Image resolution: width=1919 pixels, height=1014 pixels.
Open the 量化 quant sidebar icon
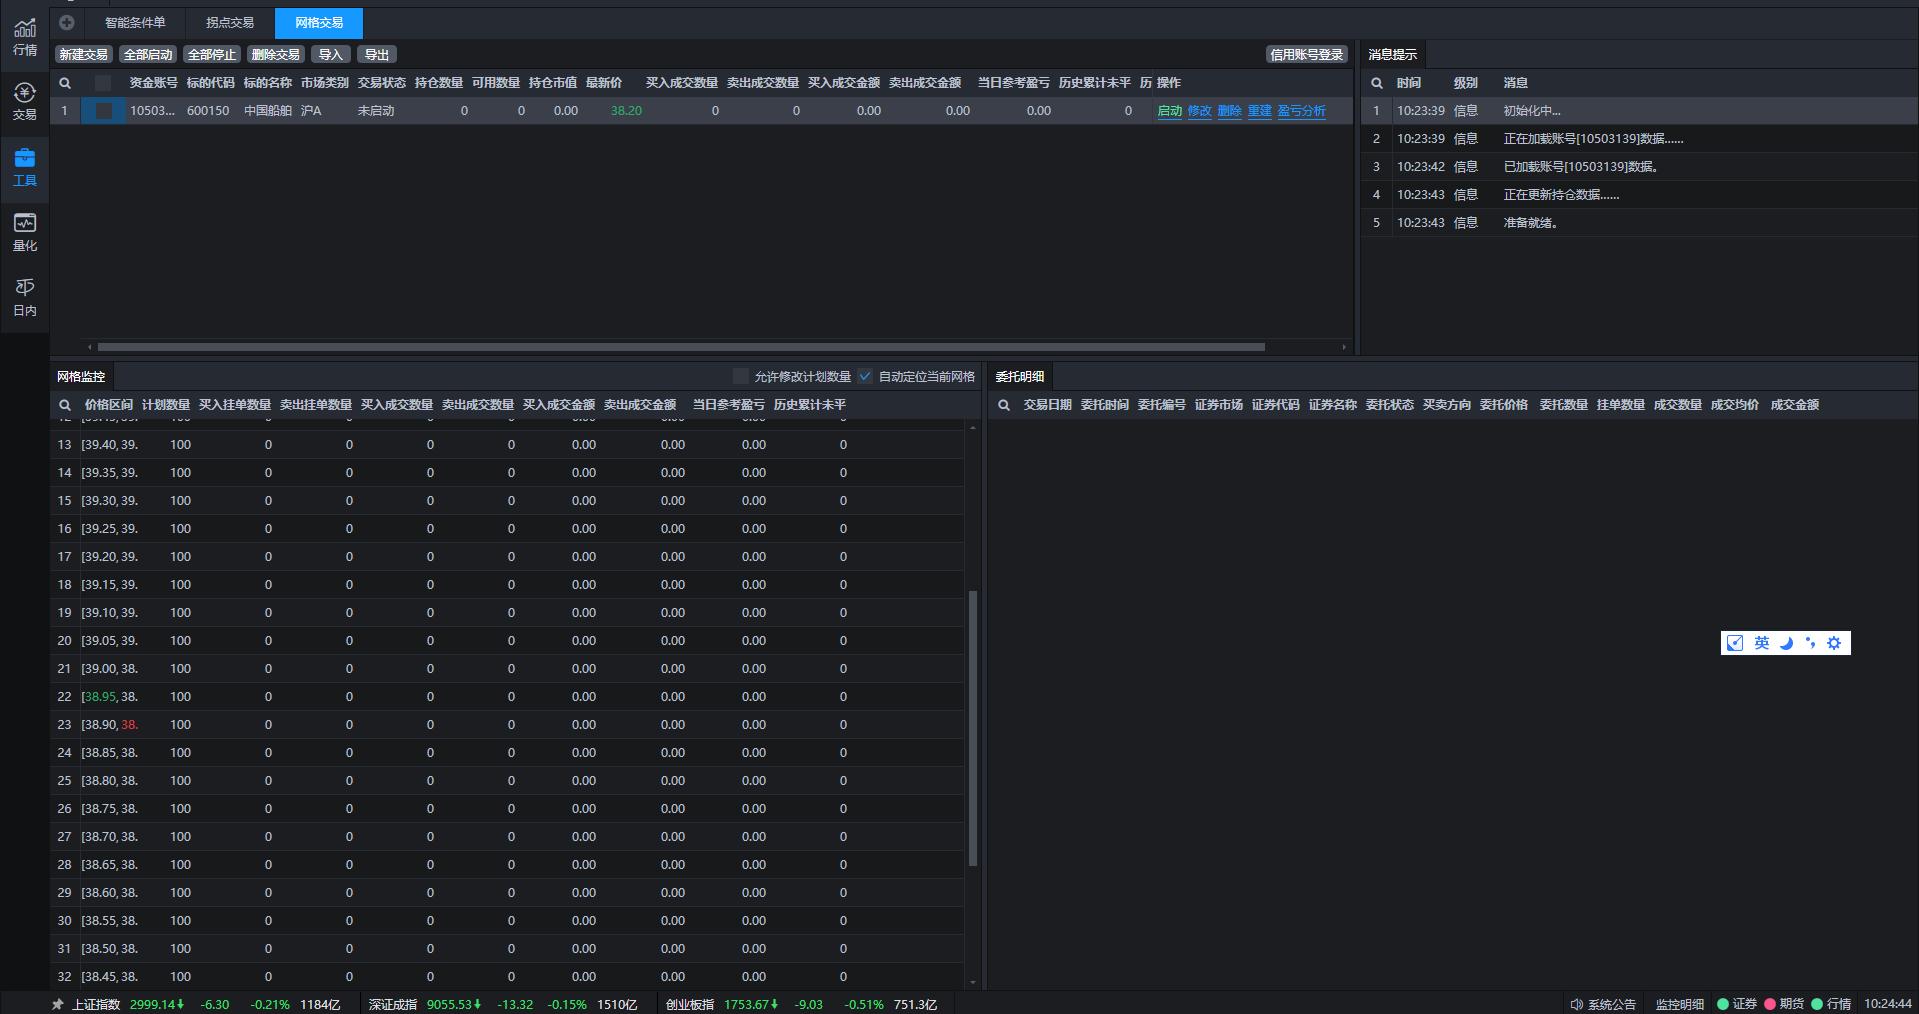click(25, 232)
